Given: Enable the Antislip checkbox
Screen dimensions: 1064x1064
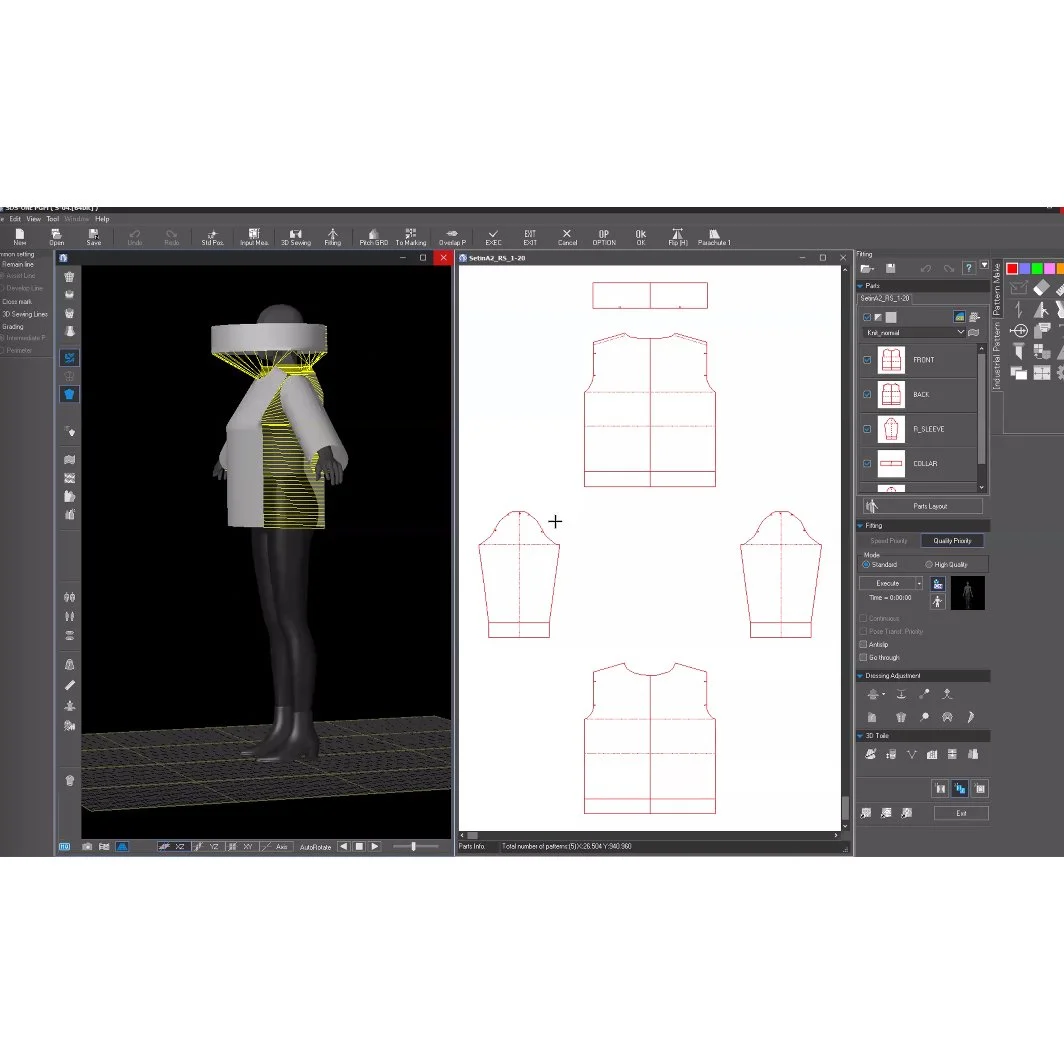Looking at the screenshot, I should coord(863,645).
